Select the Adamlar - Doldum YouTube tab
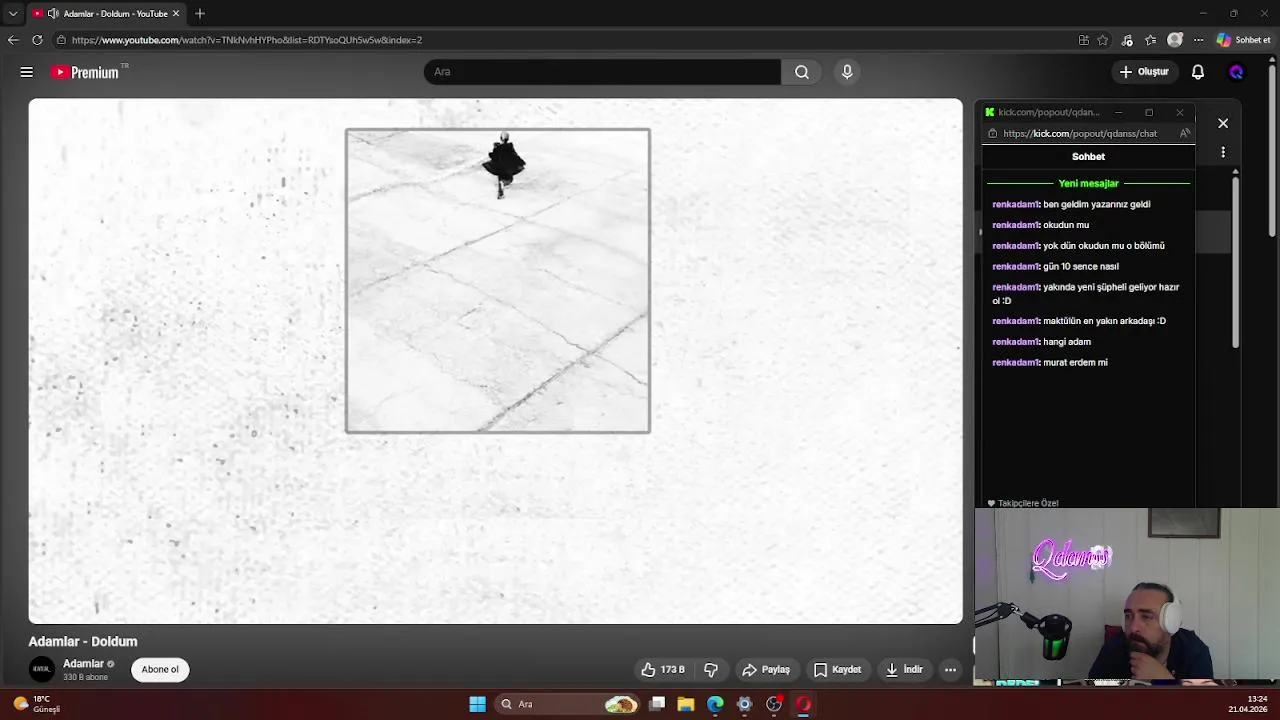 coord(105,14)
